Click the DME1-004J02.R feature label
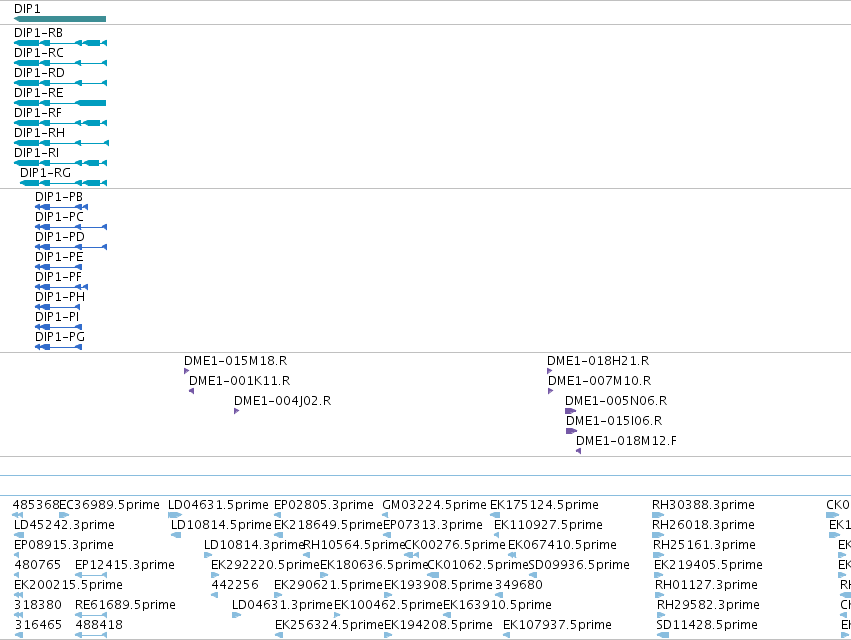 282,401
